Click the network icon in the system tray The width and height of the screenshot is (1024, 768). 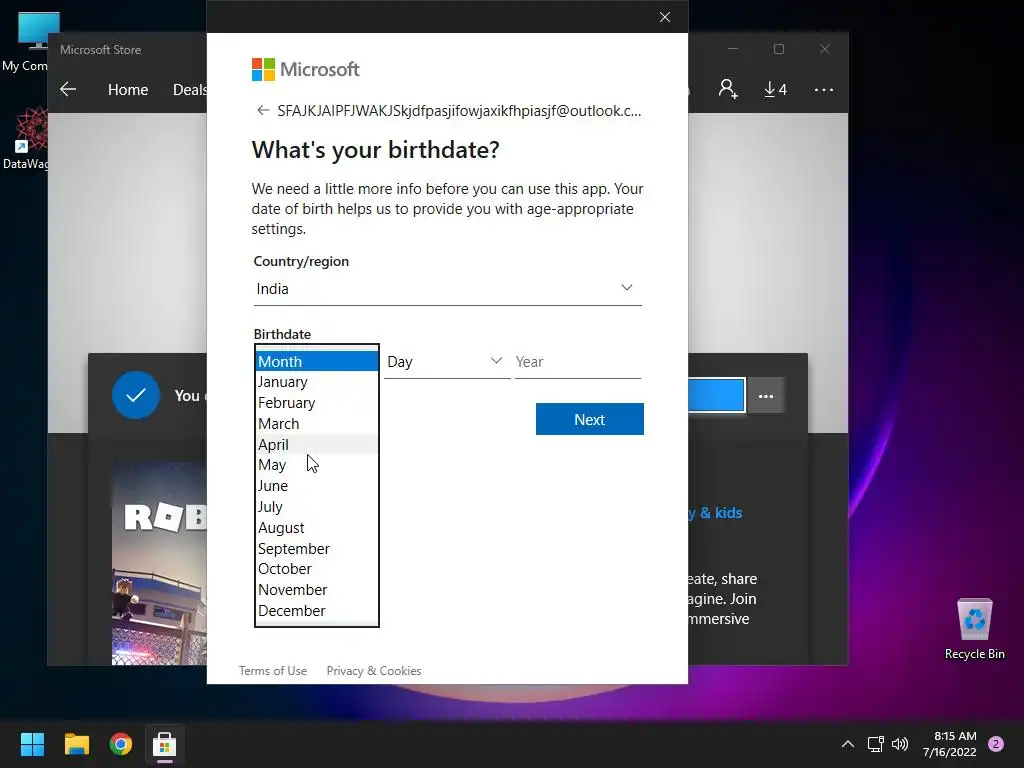[875, 744]
